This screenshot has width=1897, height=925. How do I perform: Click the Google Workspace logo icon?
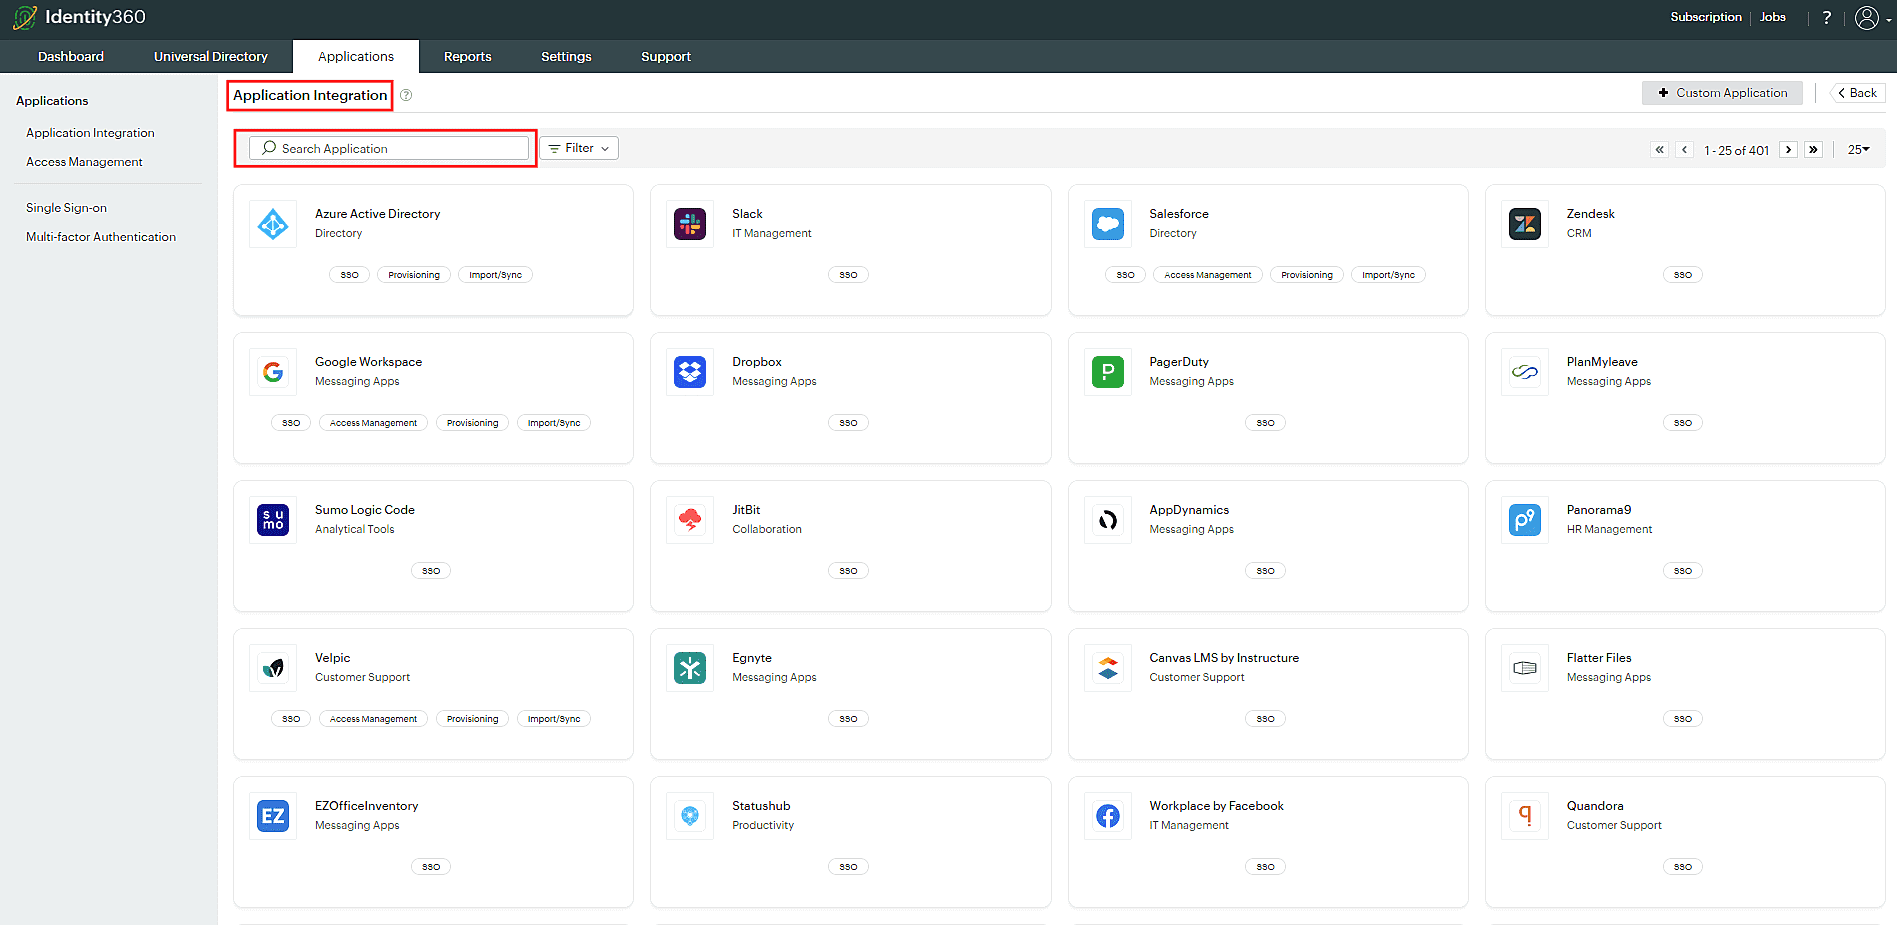[x=273, y=372]
